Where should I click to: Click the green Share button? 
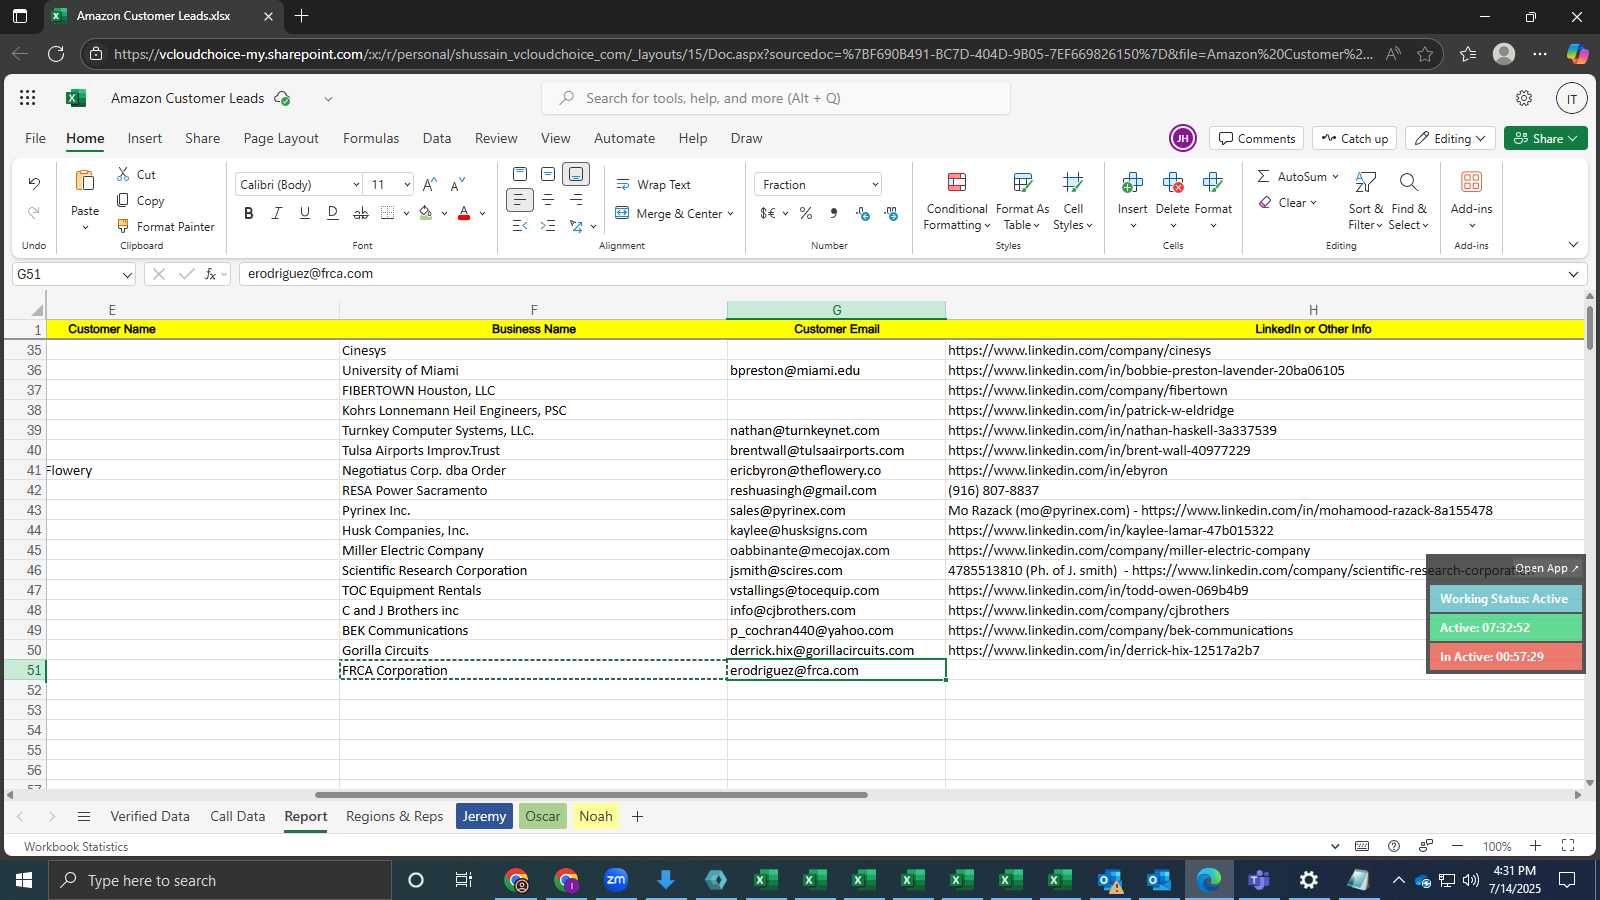pyautogui.click(x=1545, y=139)
